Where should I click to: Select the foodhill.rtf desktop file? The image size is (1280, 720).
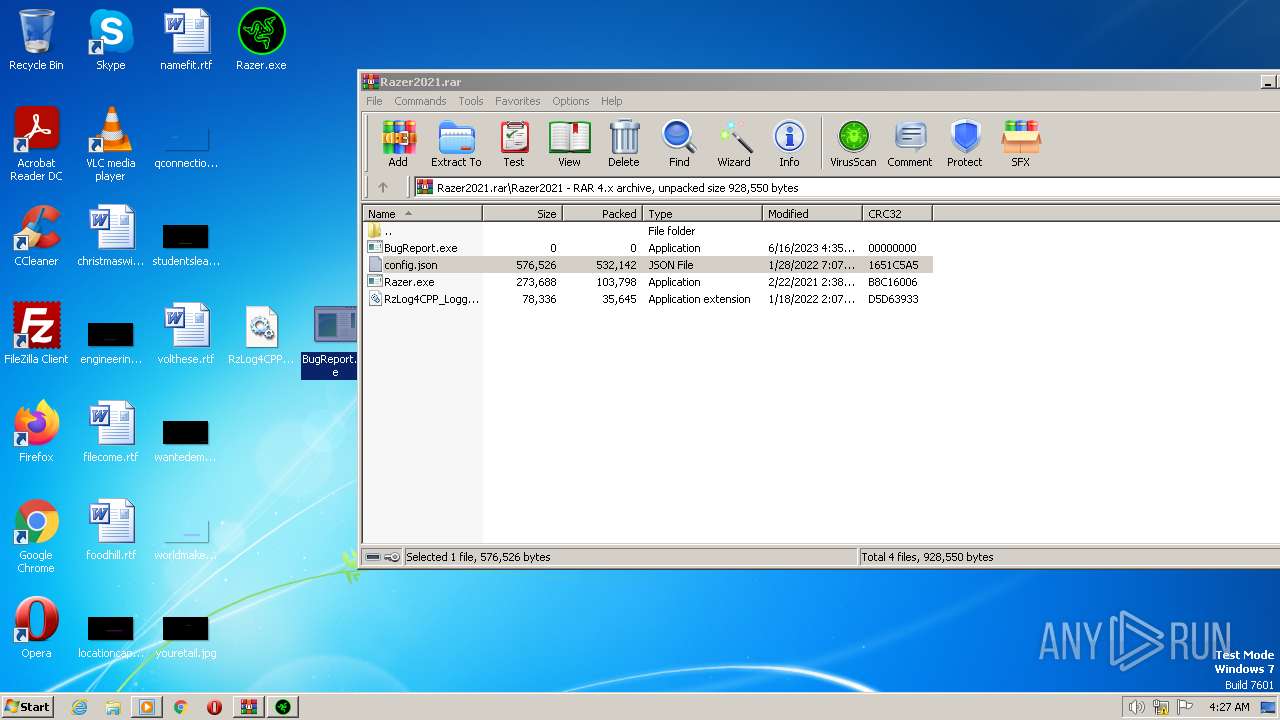[111, 530]
